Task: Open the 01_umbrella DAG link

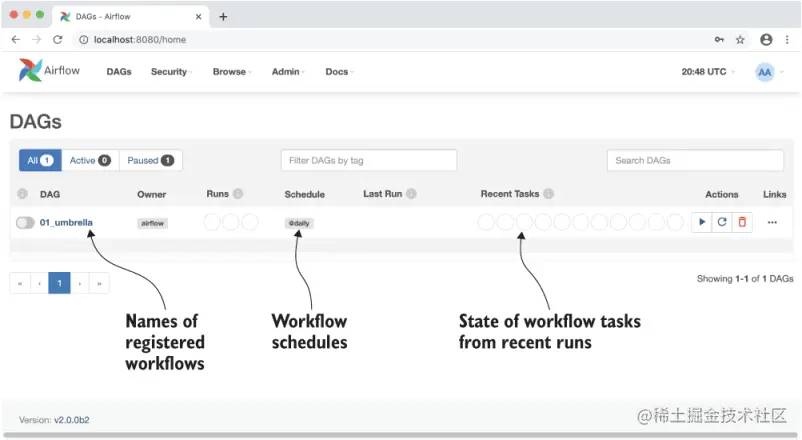Action: 66,223
